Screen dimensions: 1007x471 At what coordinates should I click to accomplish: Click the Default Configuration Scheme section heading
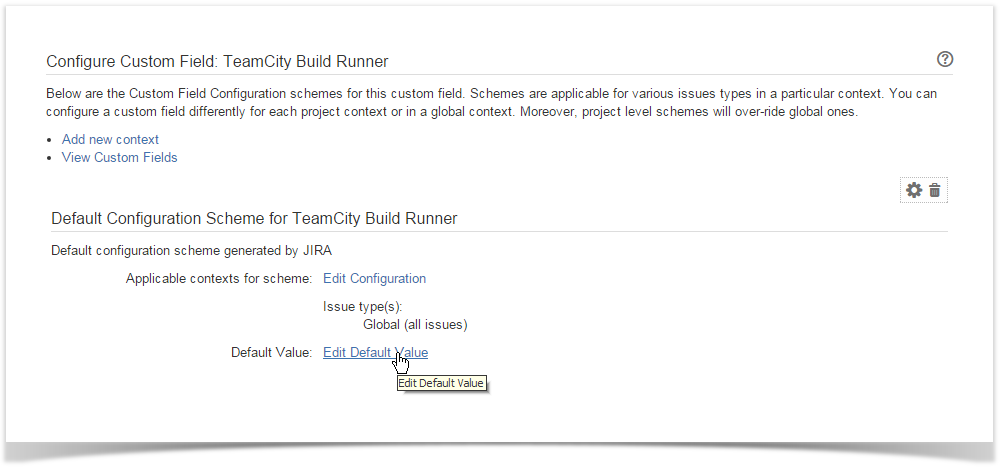point(254,218)
